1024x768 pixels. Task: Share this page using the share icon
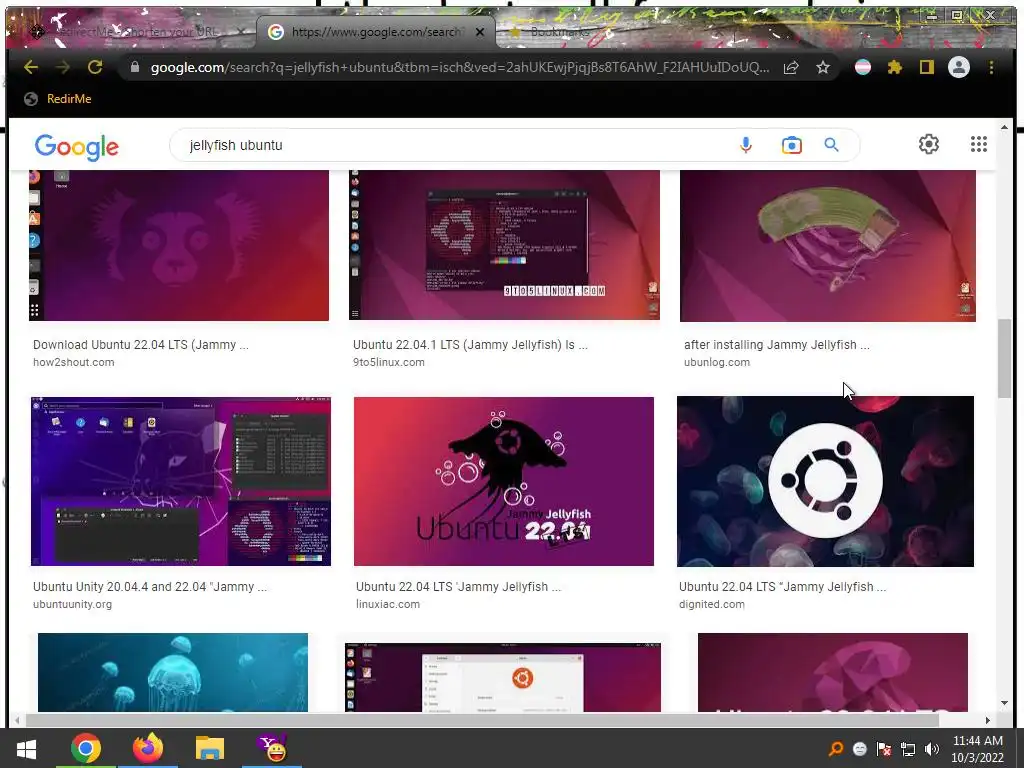[x=791, y=67]
